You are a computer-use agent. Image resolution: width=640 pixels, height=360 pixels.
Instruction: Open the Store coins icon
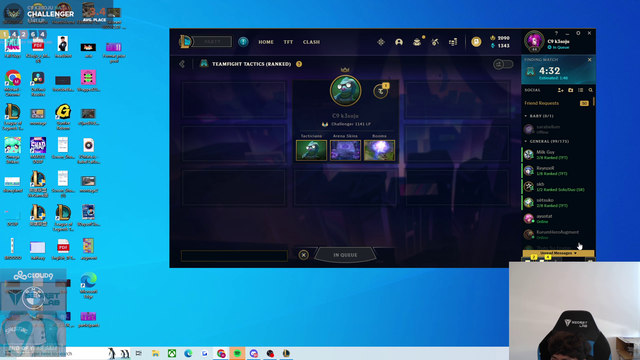click(x=453, y=42)
